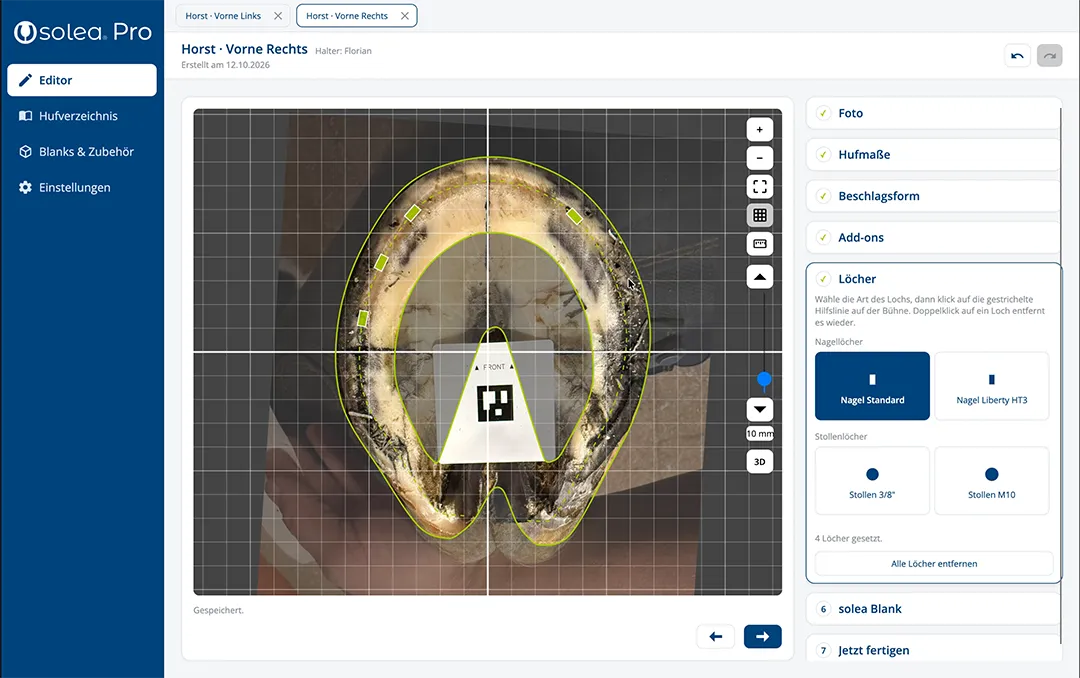This screenshot has height=678, width=1080.
Task: Click the blue vertical slider handle
Action: coord(764,379)
